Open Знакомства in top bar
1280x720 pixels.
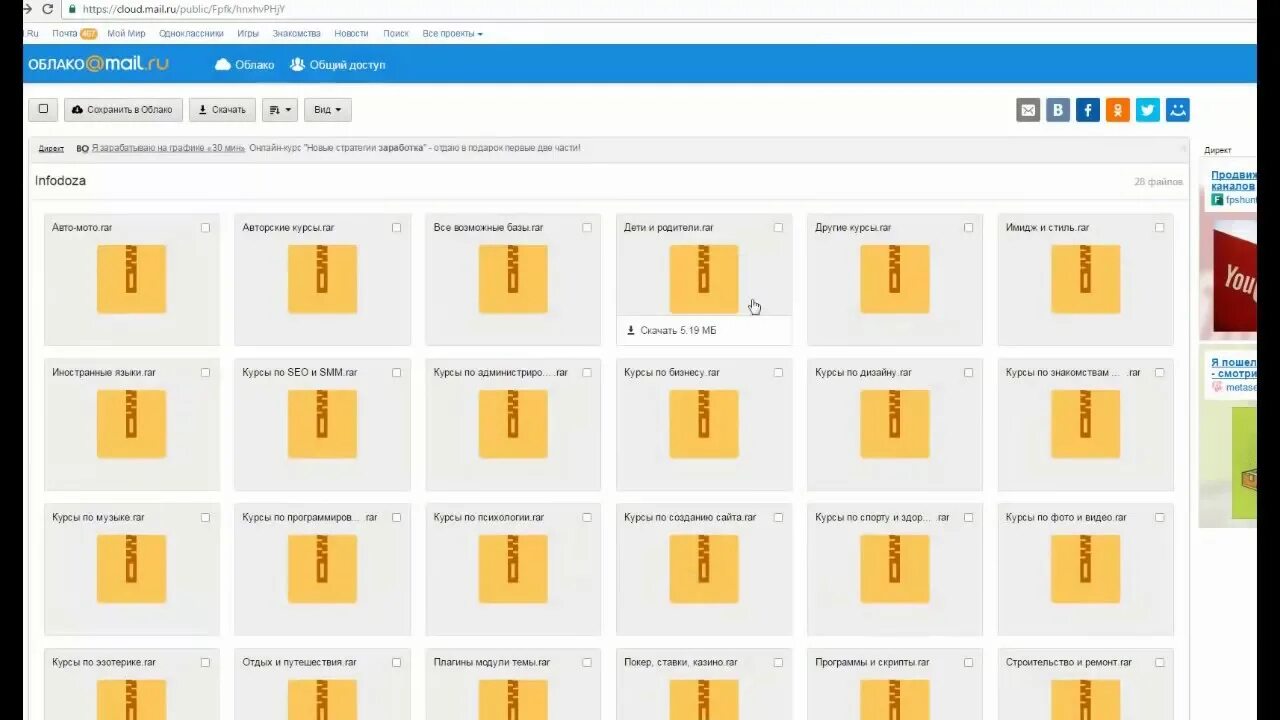pos(296,33)
